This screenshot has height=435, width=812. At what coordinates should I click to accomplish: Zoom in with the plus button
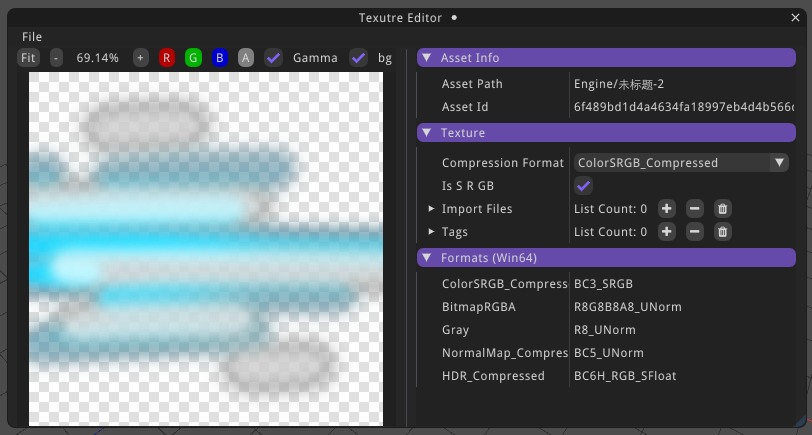140,57
